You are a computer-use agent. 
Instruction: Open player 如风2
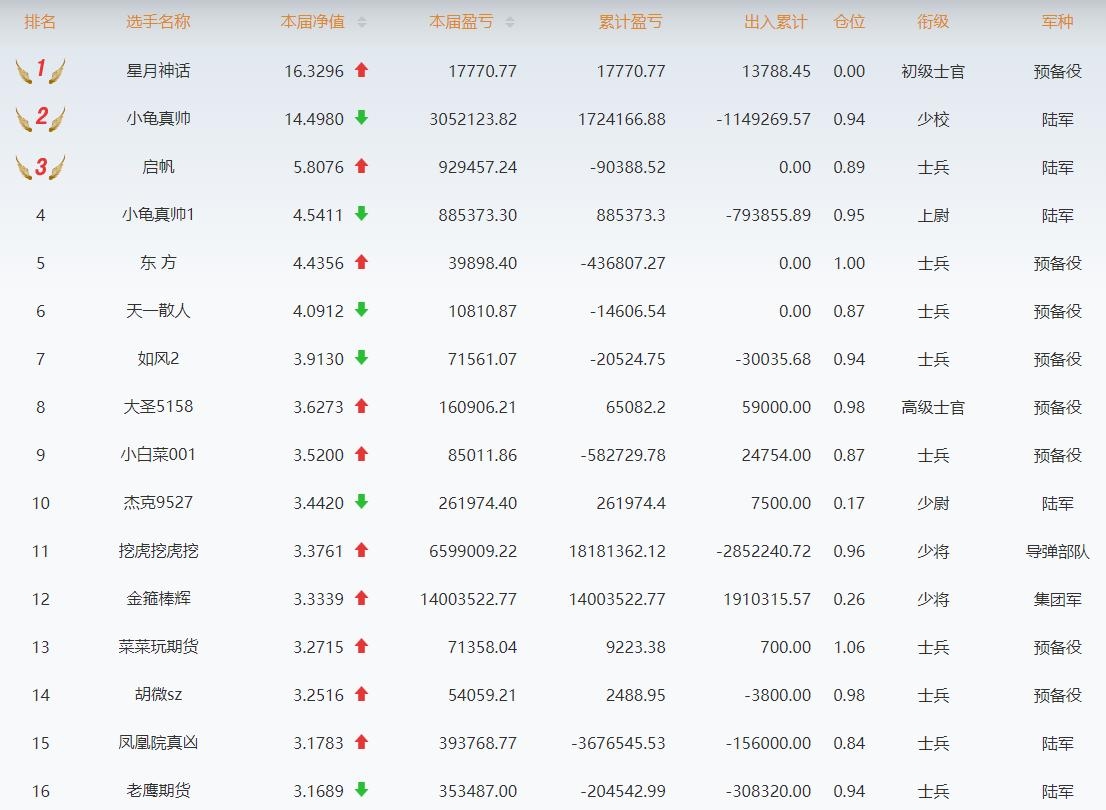[x=158, y=358]
